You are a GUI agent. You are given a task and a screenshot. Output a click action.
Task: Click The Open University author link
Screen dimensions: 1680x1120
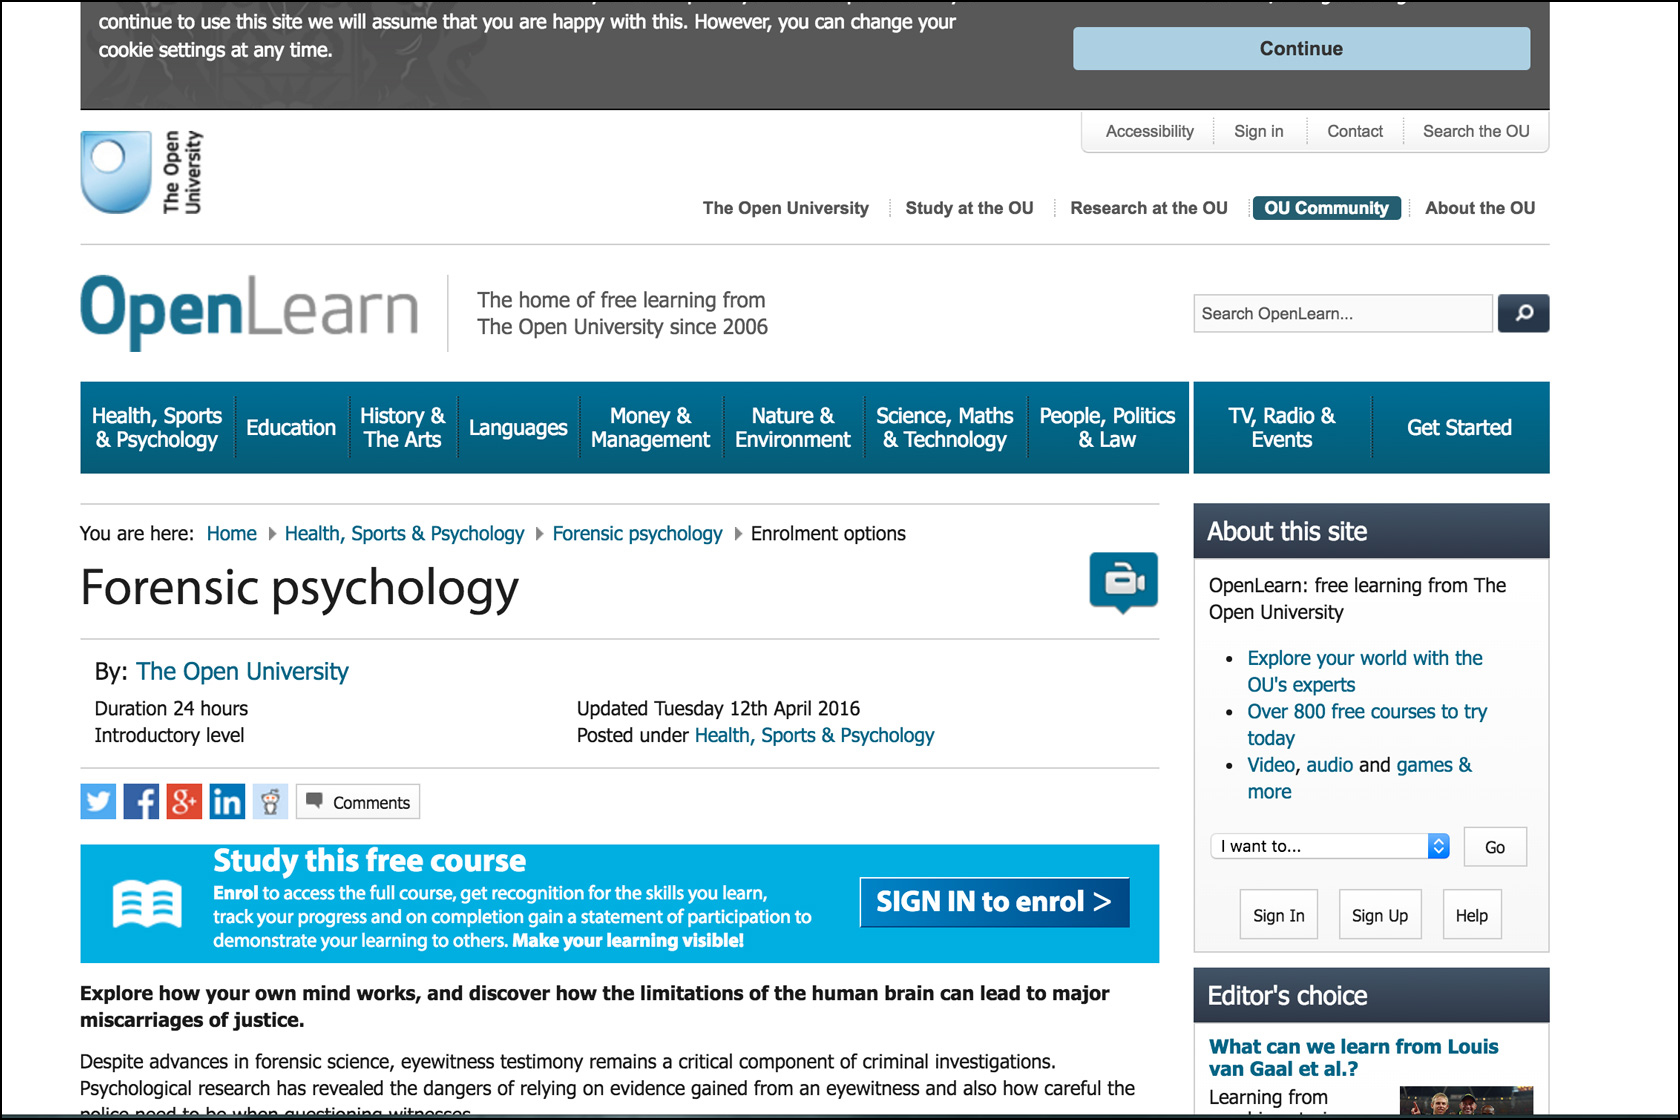point(242,671)
